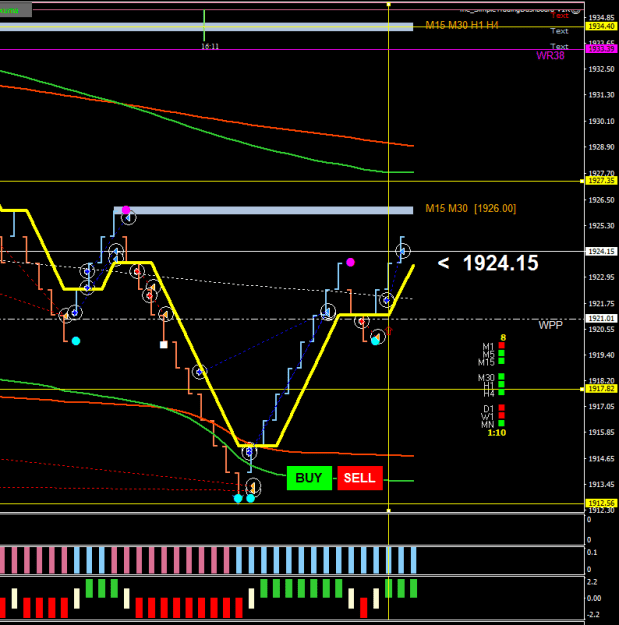Click the magenta dot left of the 1924.15 text

coord(350,262)
